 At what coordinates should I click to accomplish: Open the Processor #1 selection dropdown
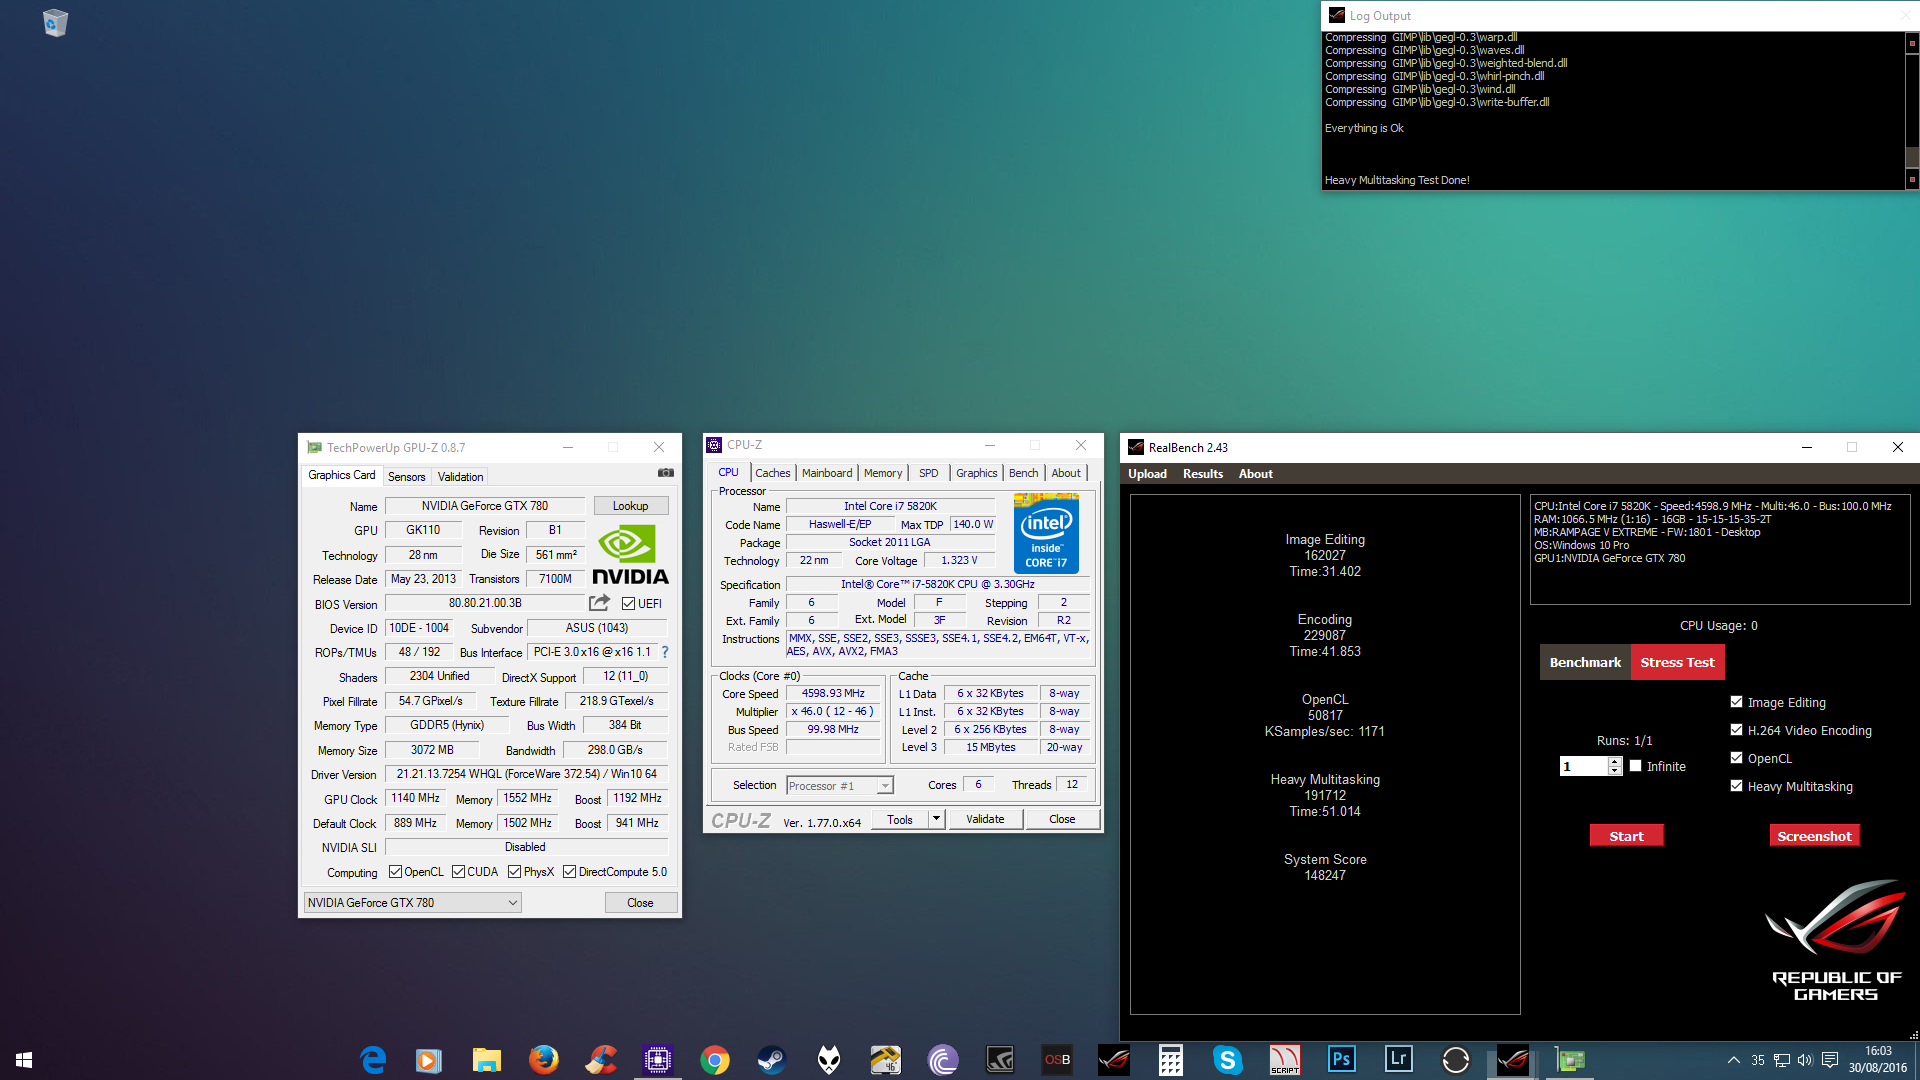click(839, 785)
